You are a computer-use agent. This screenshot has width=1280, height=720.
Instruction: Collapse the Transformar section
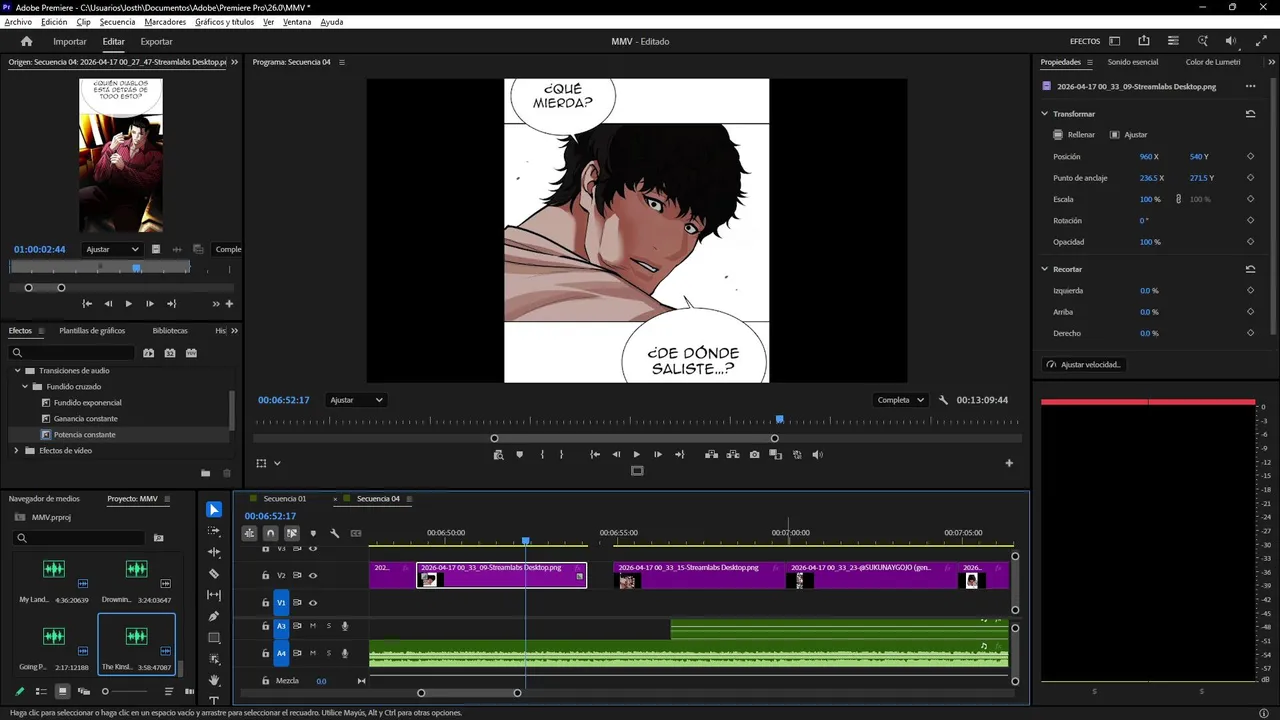point(1045,114)
